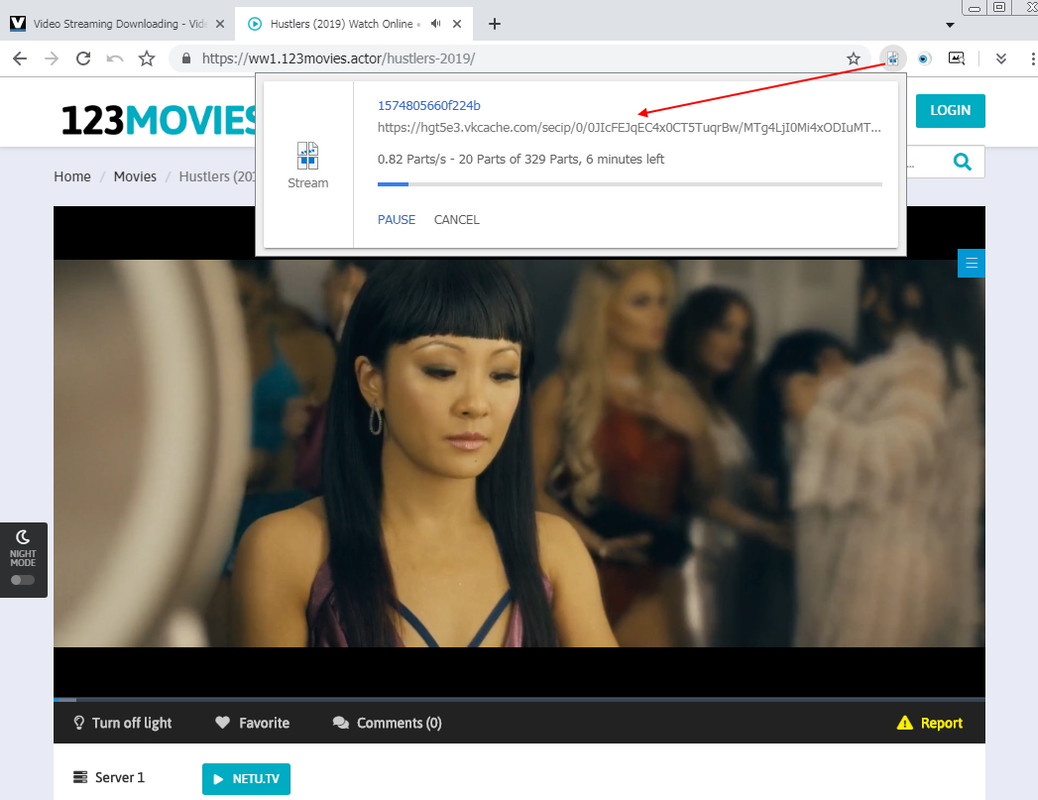Cancel the stream download

pyautogui.click(x=457, y=219)
